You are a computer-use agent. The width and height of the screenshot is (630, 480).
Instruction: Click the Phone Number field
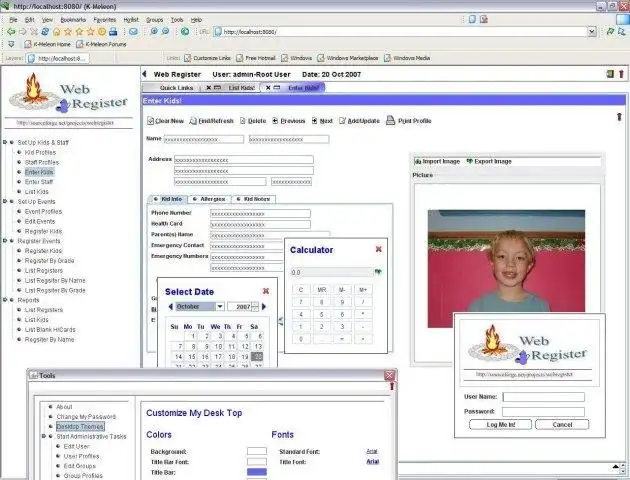tap(260, 213)
